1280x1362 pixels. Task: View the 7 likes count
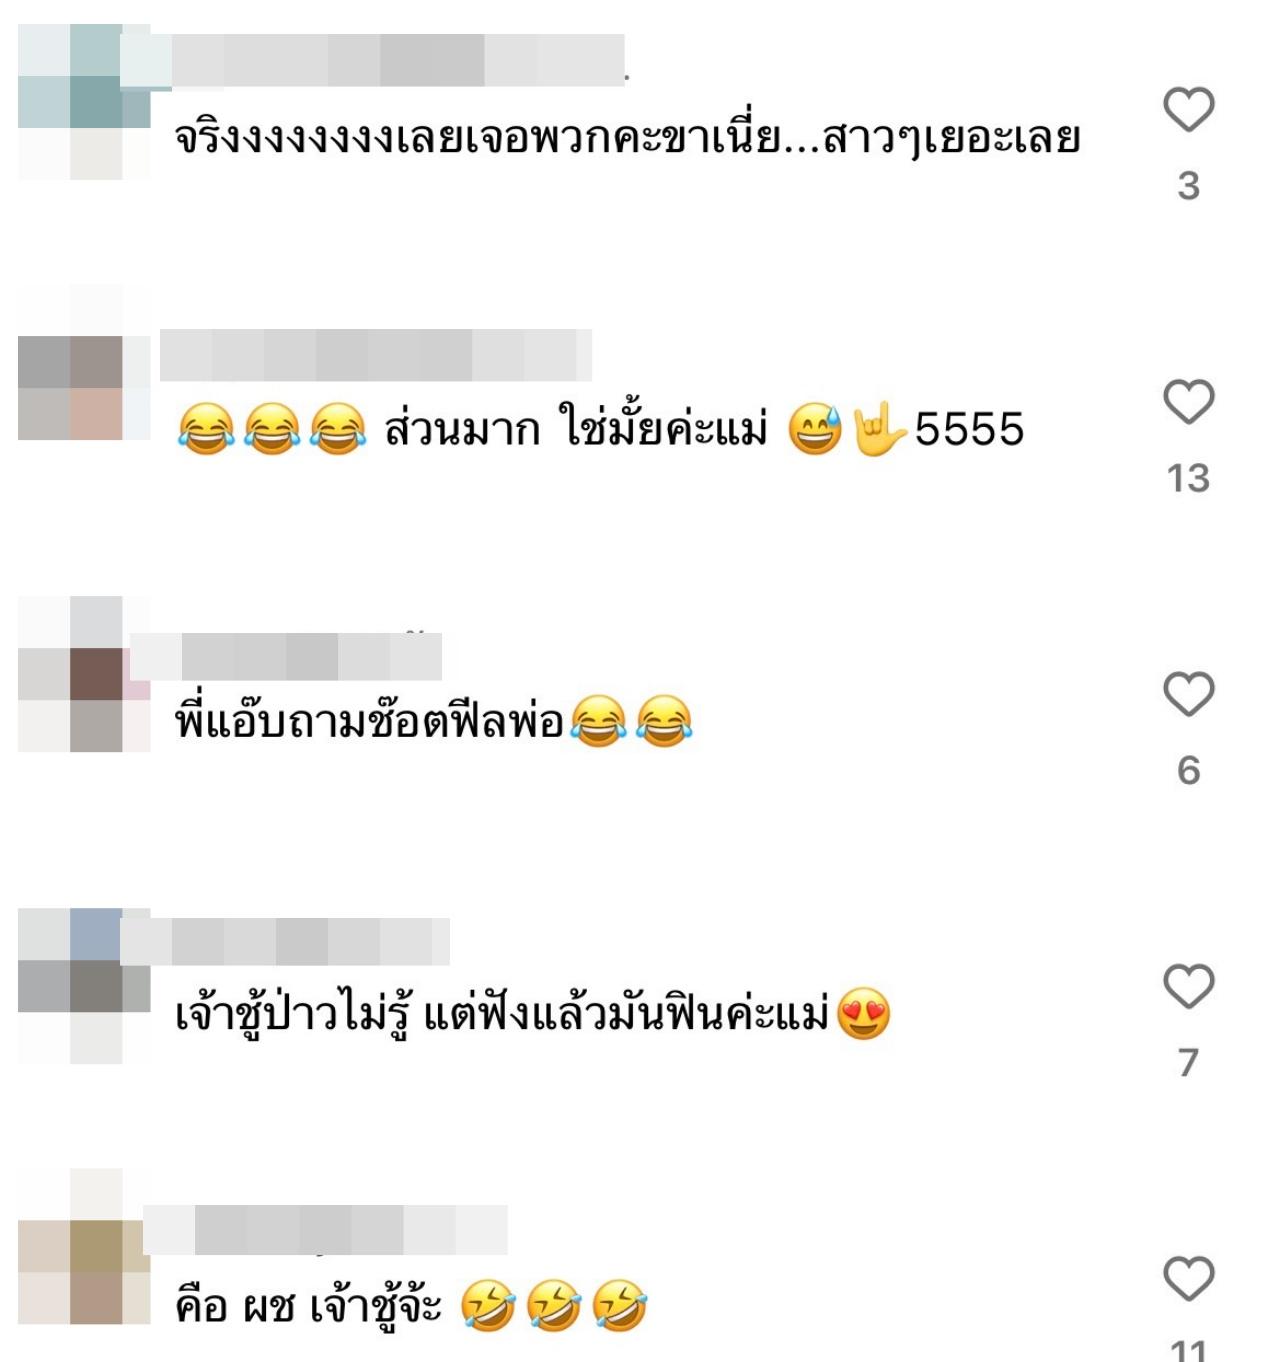pos(1188,1062)
